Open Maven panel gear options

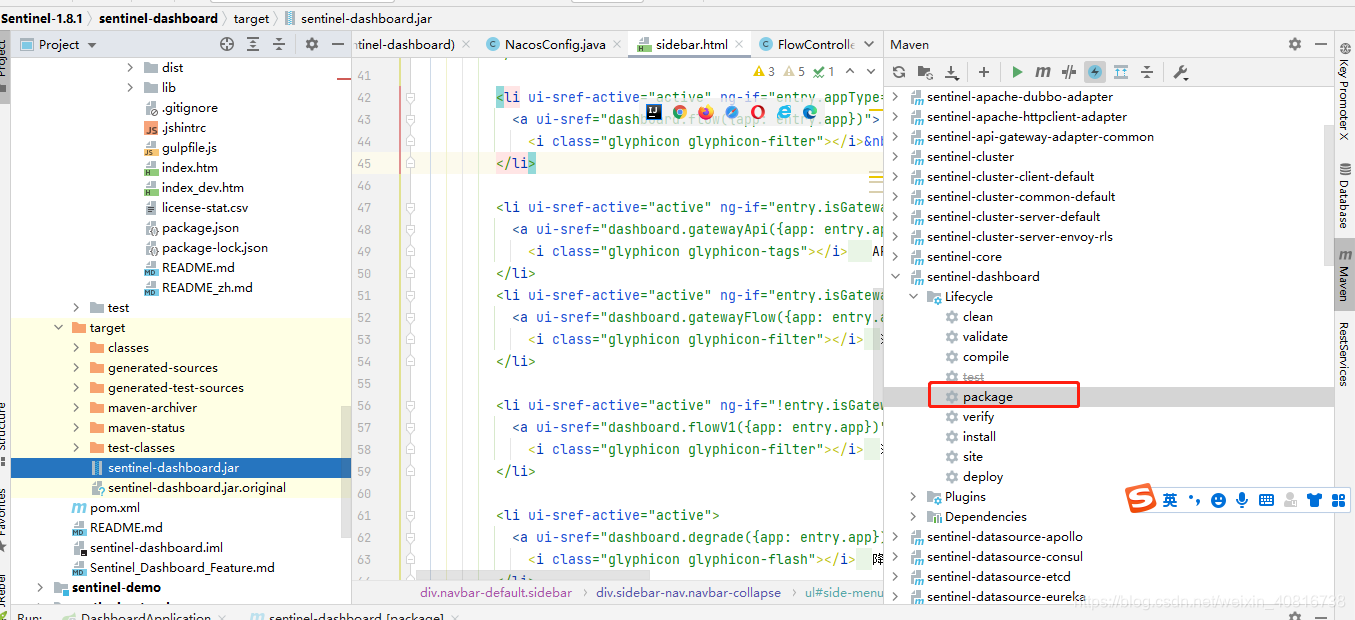(1295, 44)
